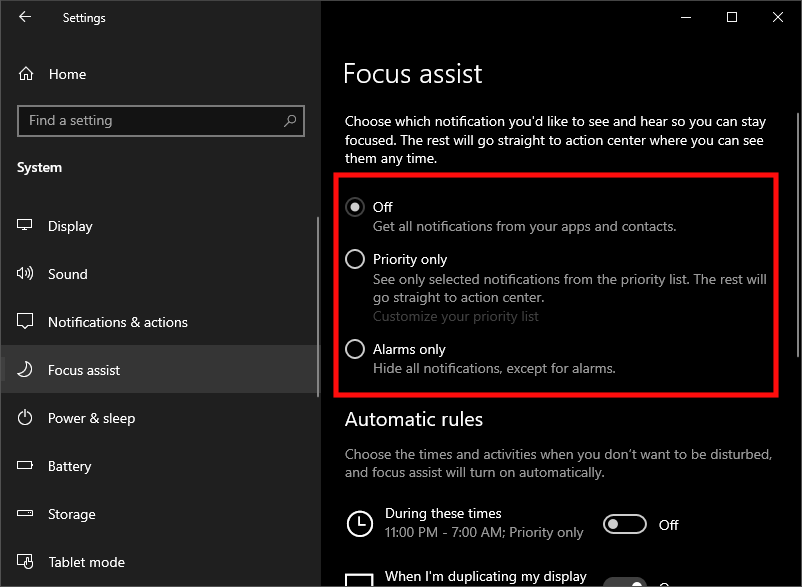Click the Customize your priority list link
Image resolution: width=802 pixels, height=587 pixels.
click(x=456, y=316)
